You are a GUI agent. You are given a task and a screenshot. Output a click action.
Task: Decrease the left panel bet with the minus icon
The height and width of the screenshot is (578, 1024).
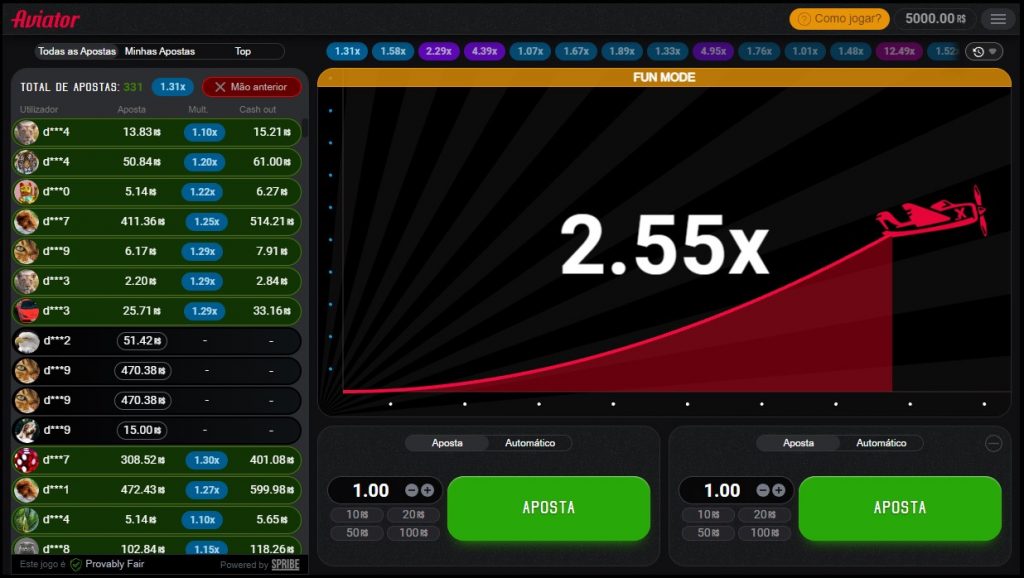(x=412, y=490)
